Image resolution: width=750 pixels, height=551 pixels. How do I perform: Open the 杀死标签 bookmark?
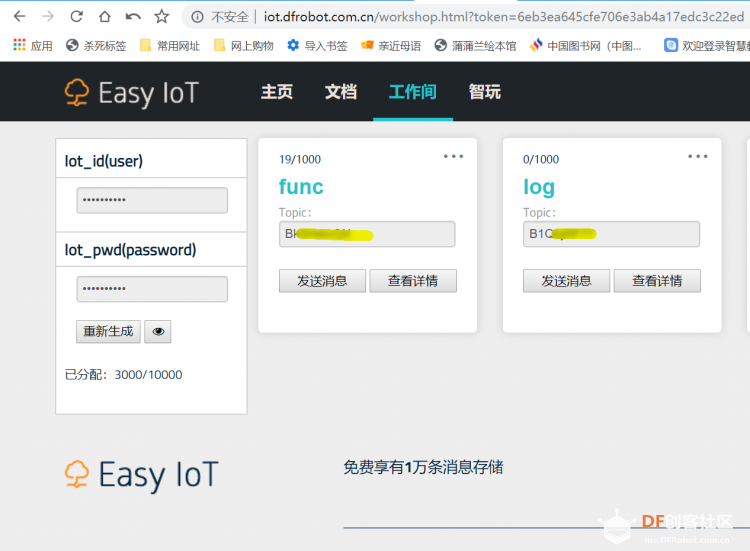coord(96,45)
